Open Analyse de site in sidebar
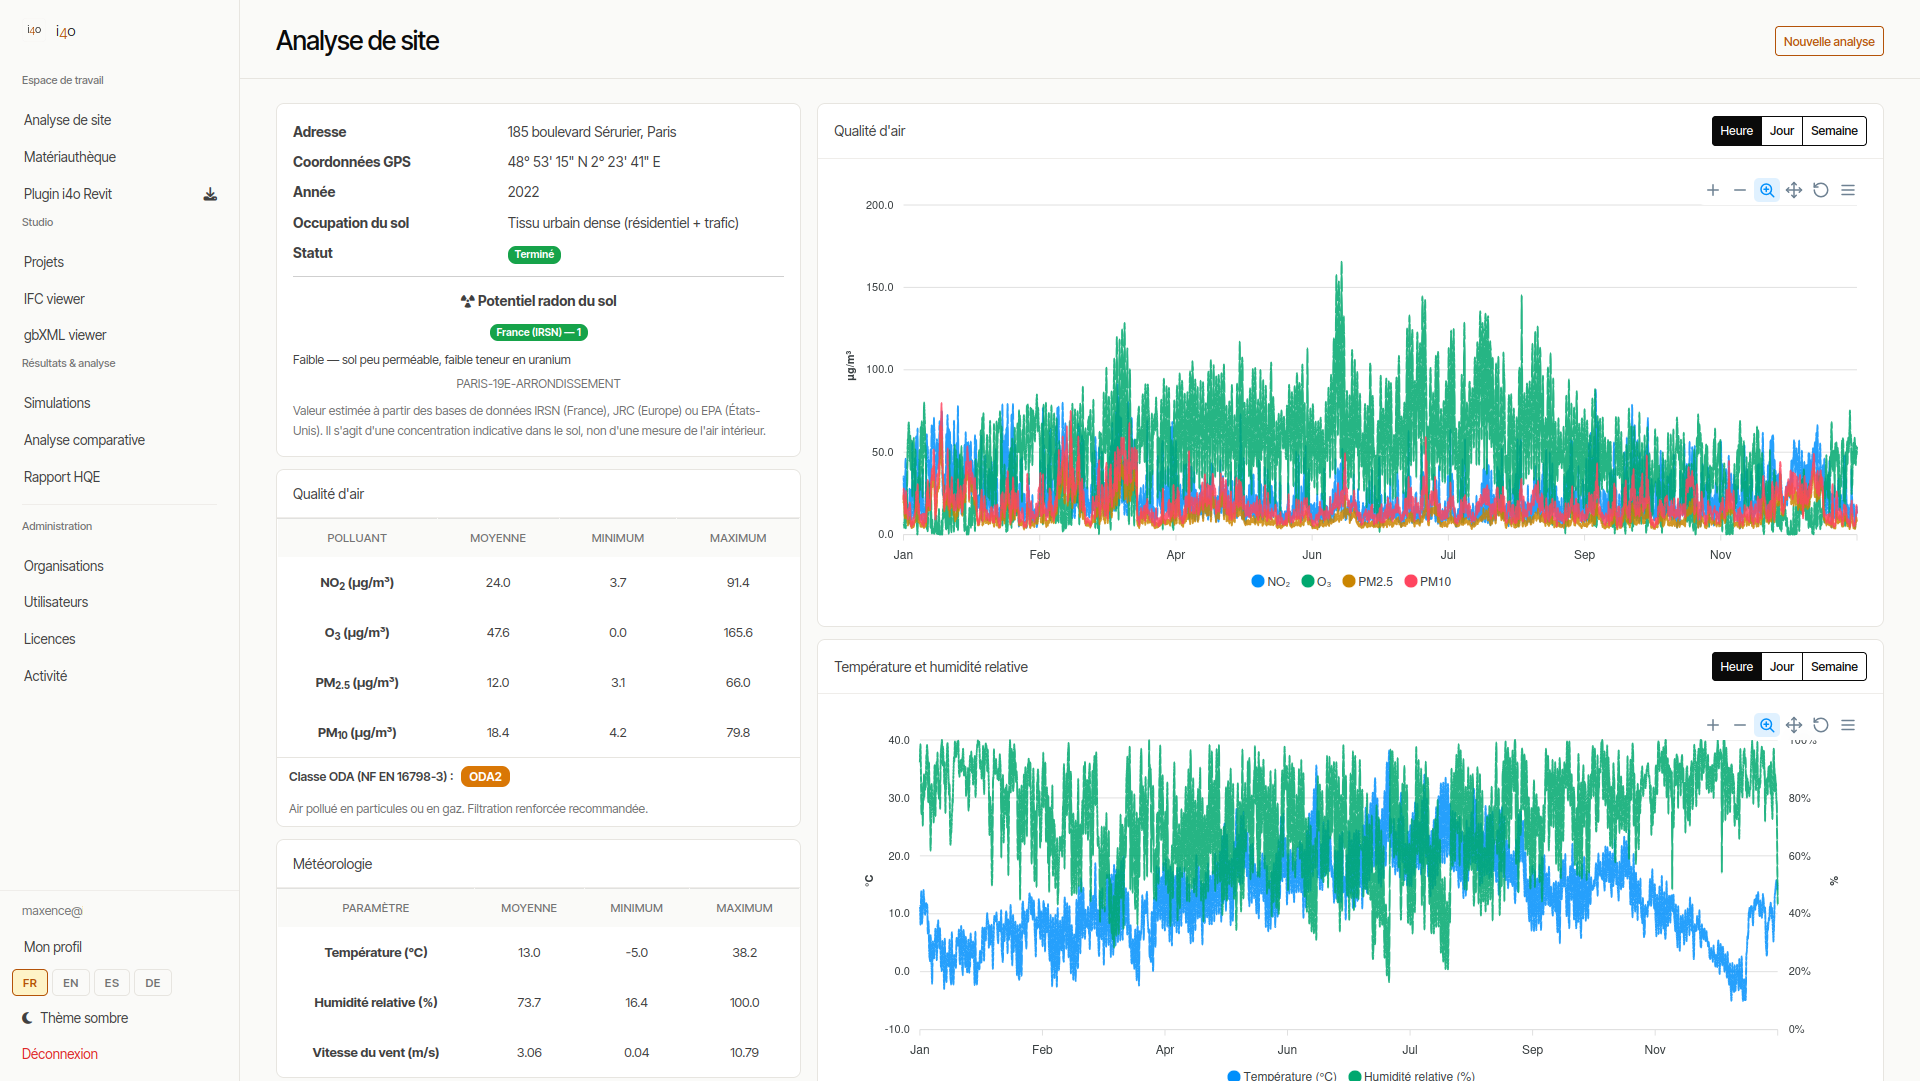This screenshot has height=1081, width=1920. 68,120
